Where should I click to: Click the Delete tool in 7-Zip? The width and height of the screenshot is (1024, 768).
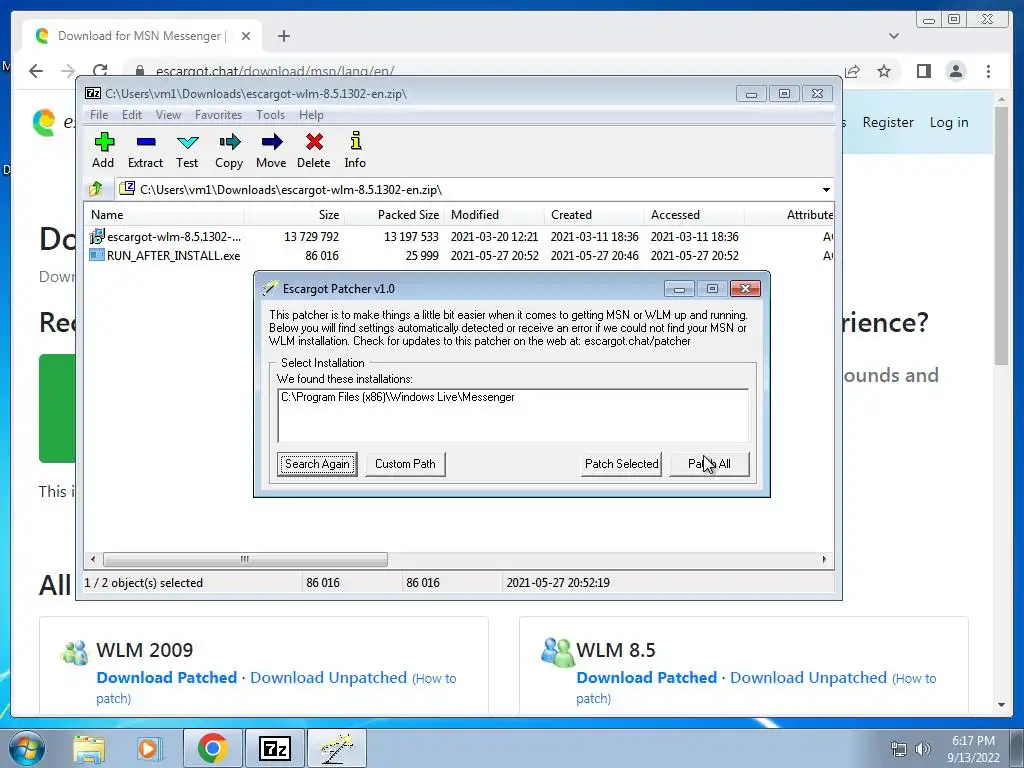point(313,151)
